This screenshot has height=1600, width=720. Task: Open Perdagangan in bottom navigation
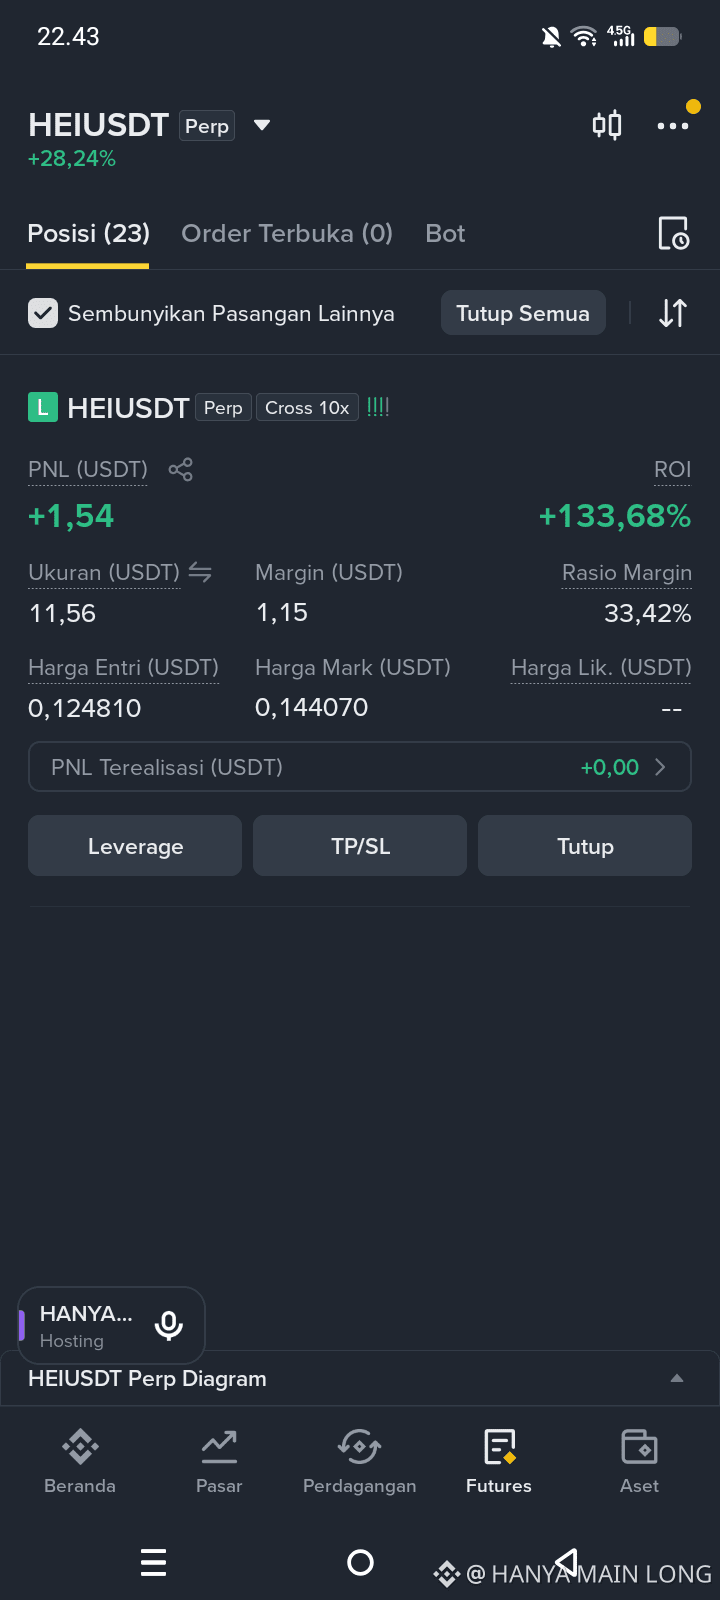(x=360, y=1461)
